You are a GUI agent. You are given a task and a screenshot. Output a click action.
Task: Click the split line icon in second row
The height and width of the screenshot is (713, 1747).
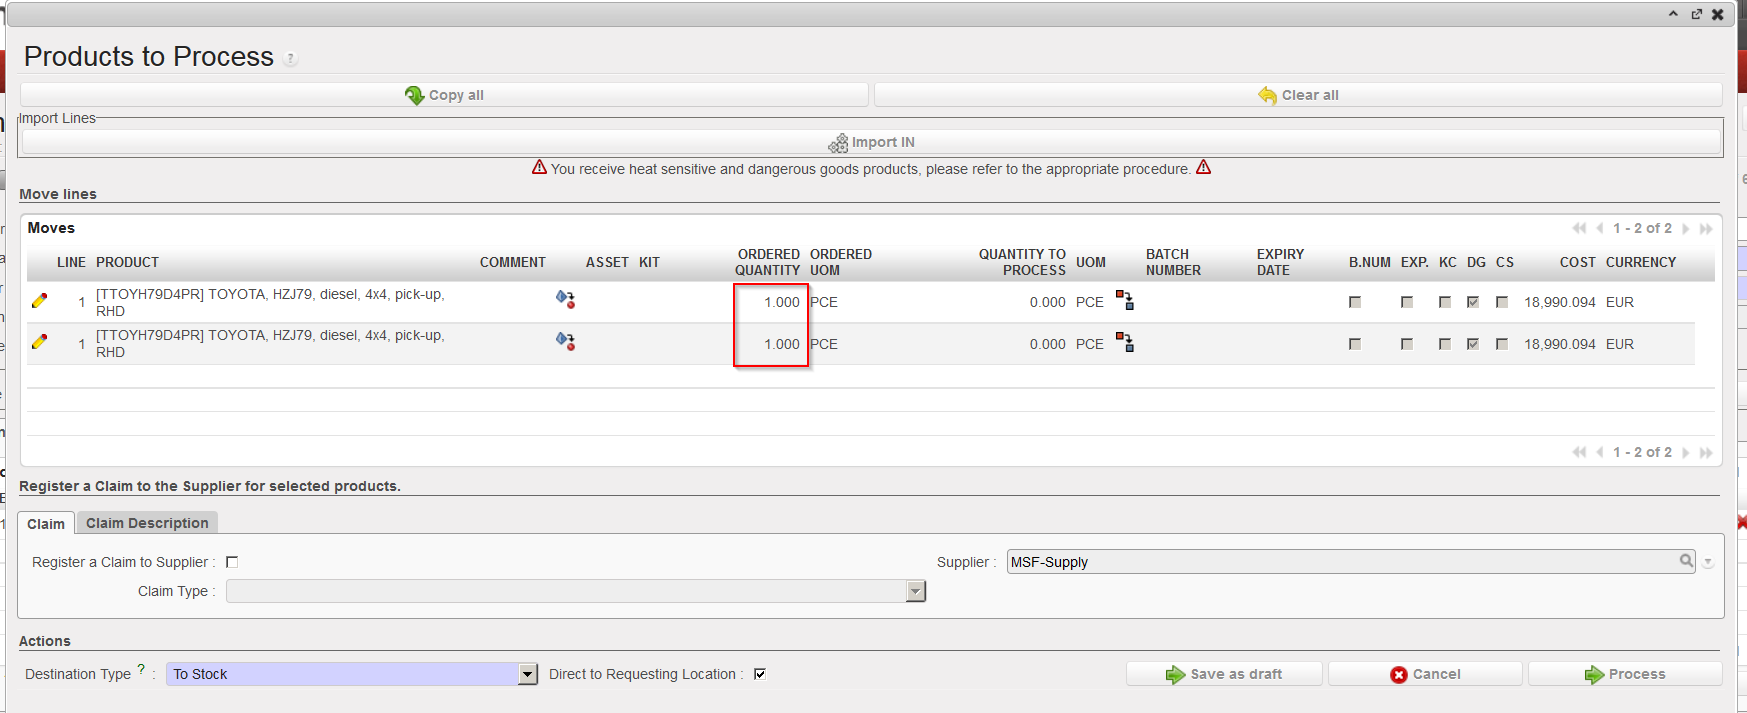[1125, 343]
